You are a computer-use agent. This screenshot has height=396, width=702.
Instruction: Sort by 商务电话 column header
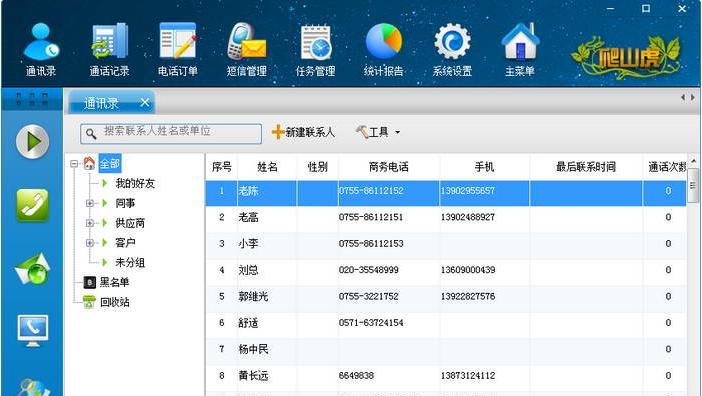point(389,167)
